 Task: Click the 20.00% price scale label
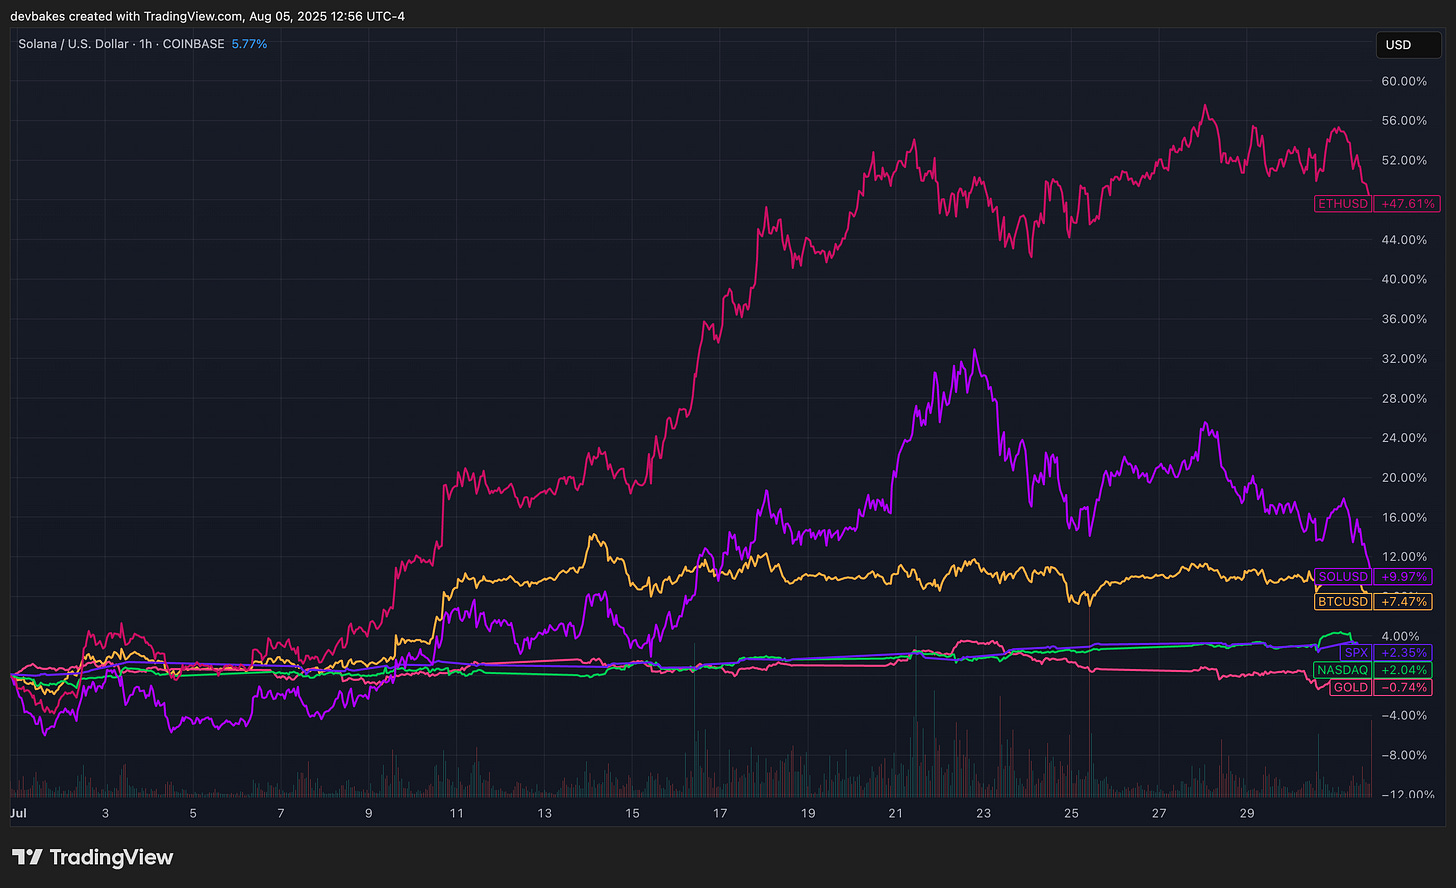click(1404, 477)
